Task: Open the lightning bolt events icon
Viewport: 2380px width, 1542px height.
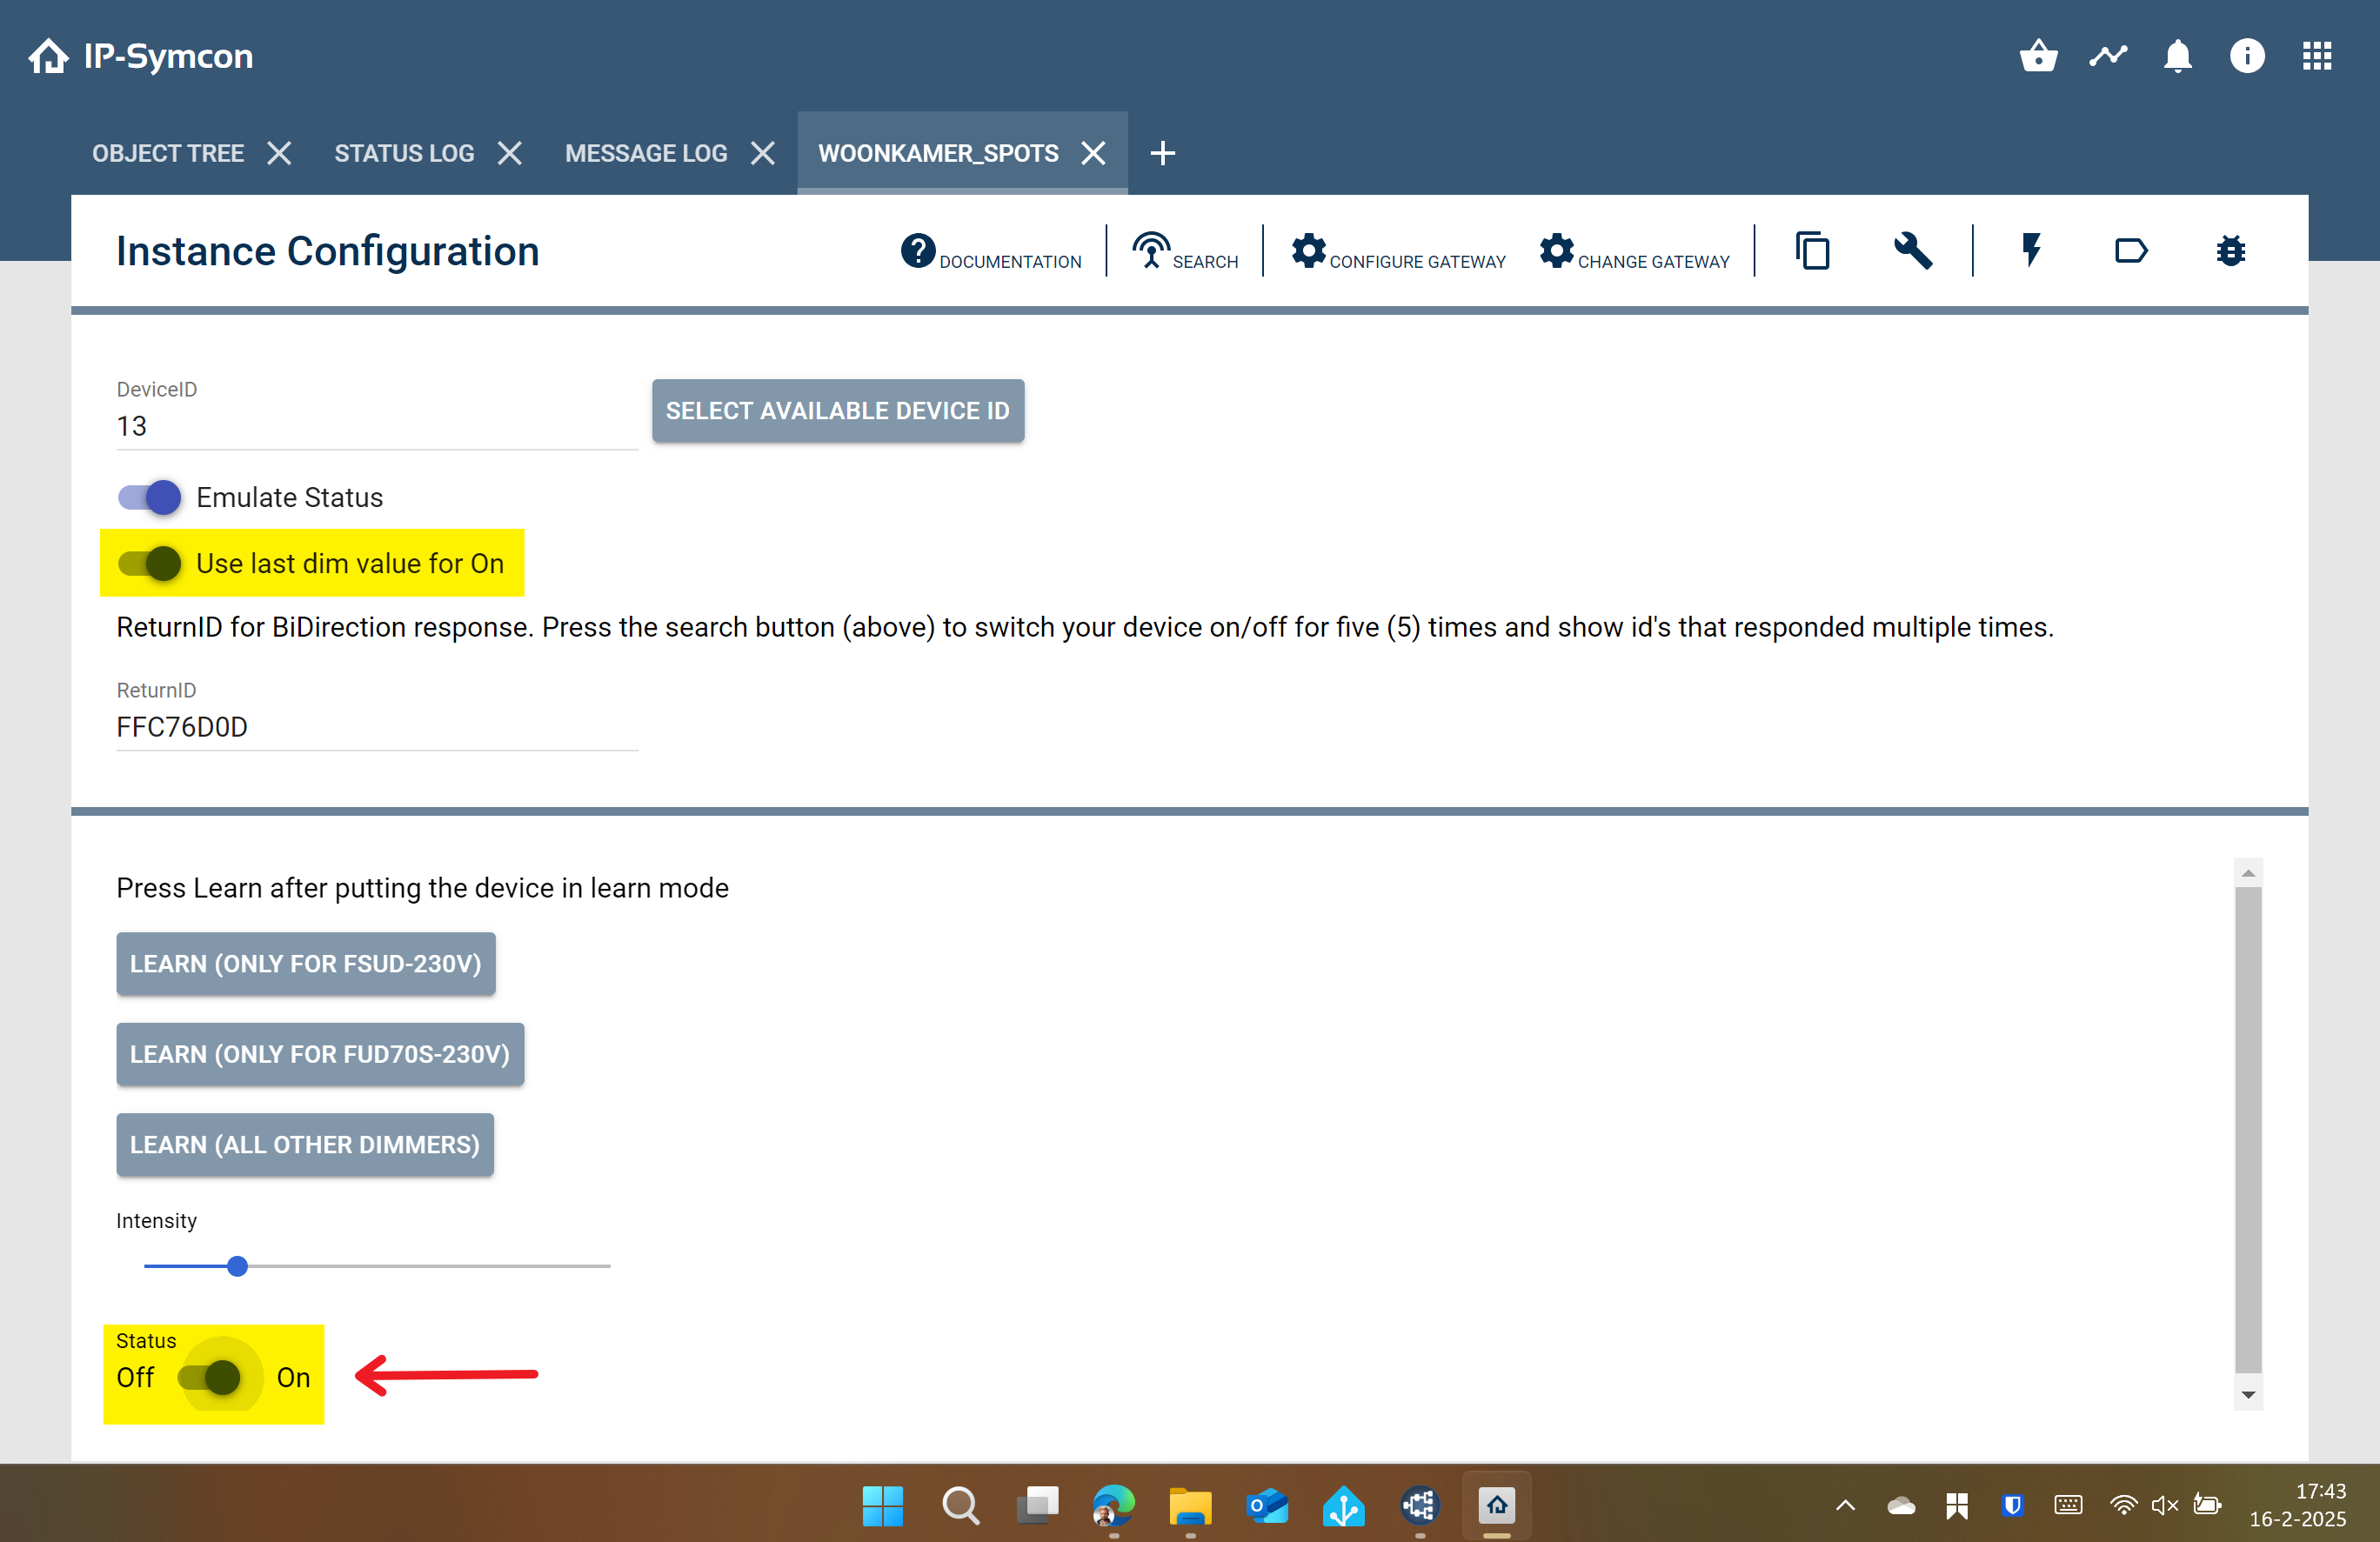Action: [x=2031, y=250]
